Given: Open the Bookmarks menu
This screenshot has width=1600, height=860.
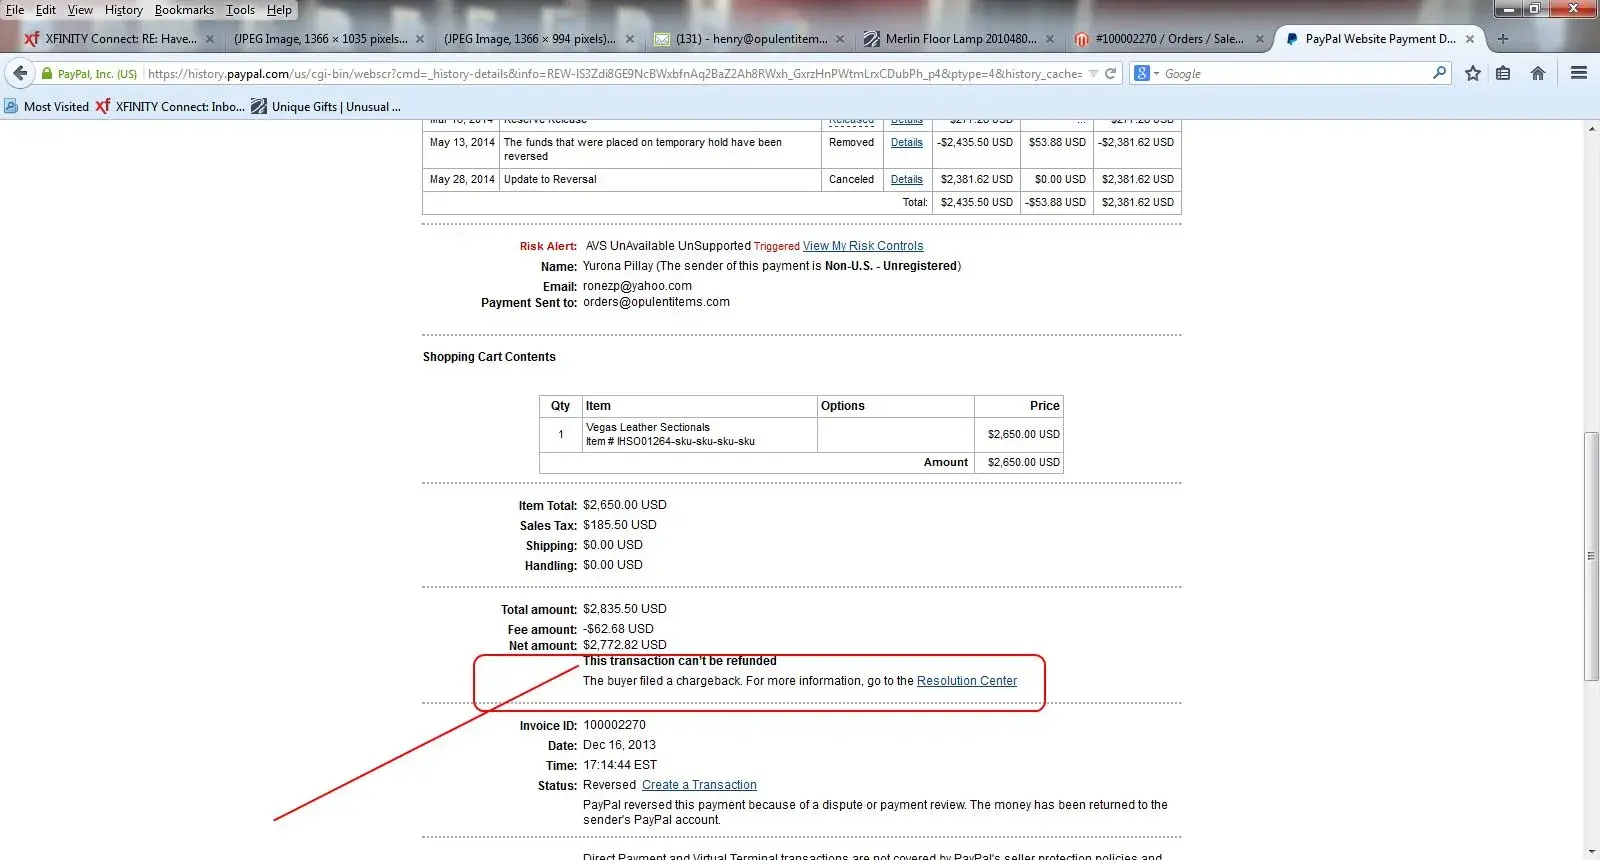Looking at the screenshot, I should tap(184, 10).
